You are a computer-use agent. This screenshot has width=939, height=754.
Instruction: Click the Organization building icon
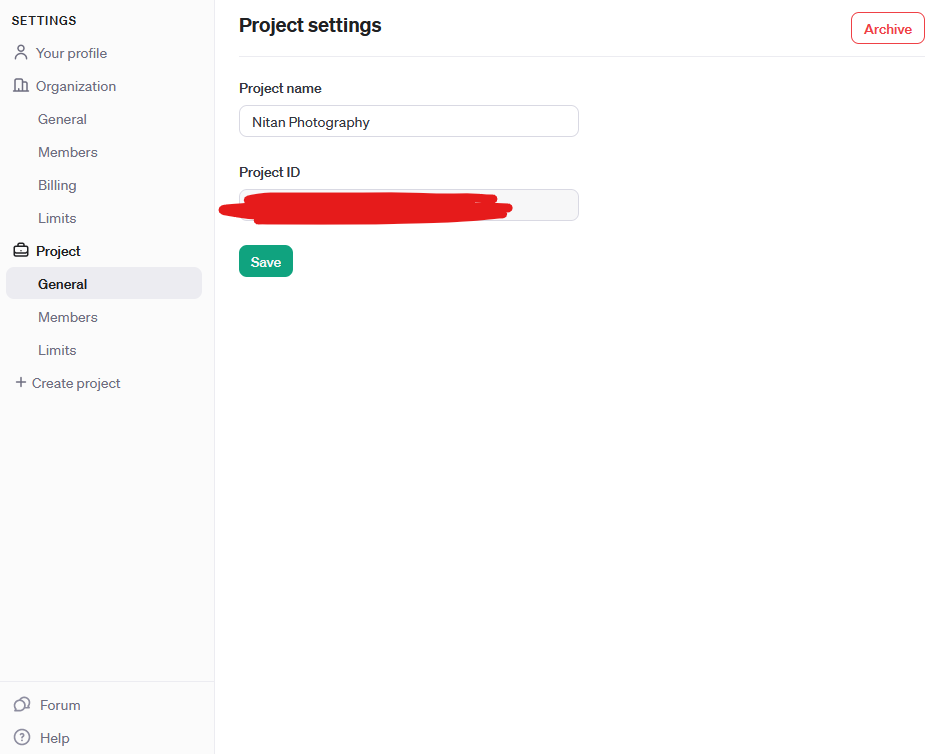(21, 86)
